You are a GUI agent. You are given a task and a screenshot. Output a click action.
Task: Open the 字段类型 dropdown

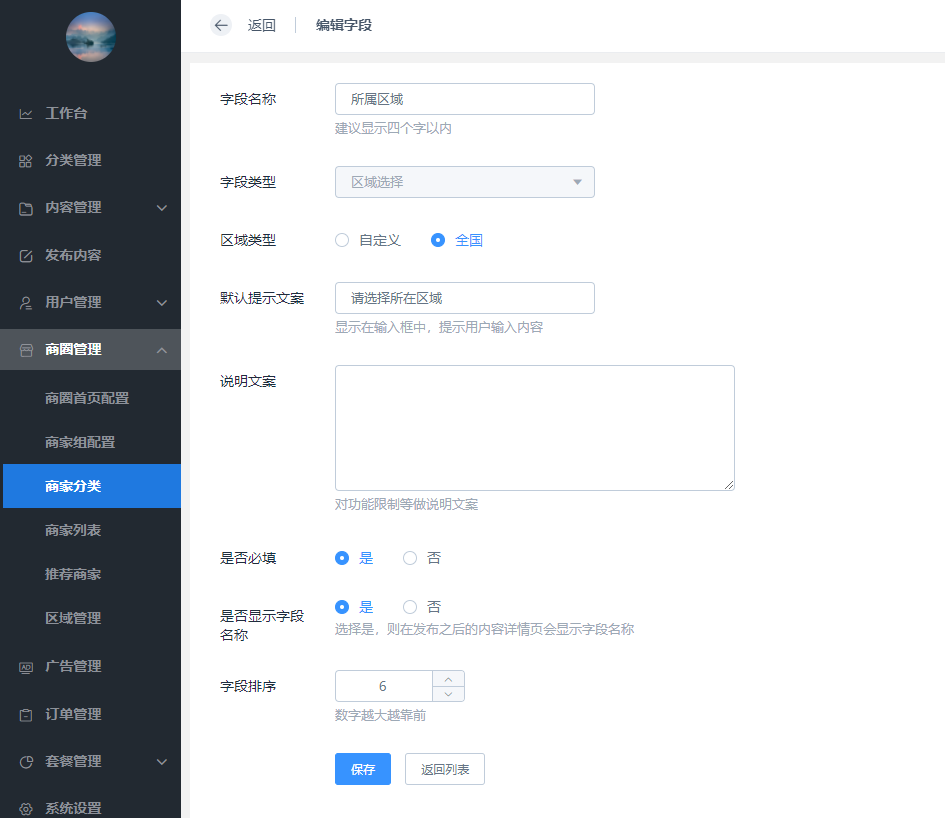[x=464, y=182]
